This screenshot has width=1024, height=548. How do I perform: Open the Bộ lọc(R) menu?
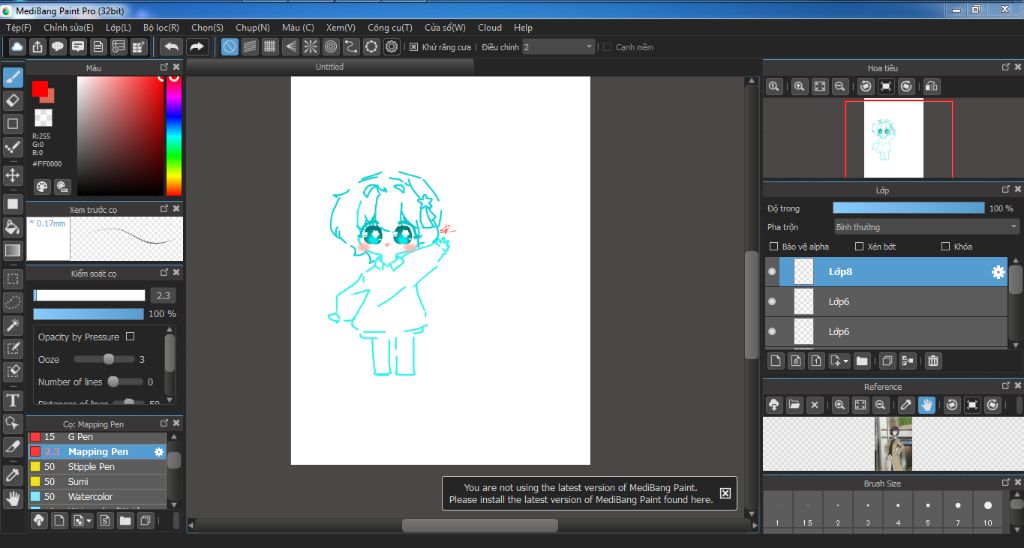161,27
